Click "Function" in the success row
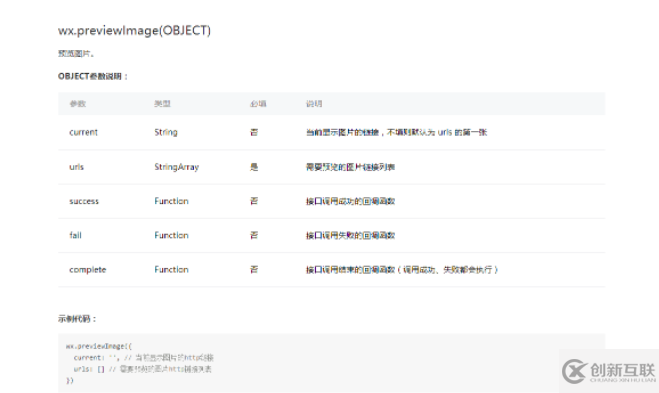Screen dimensions: 659x393 (x=171, y=201)
